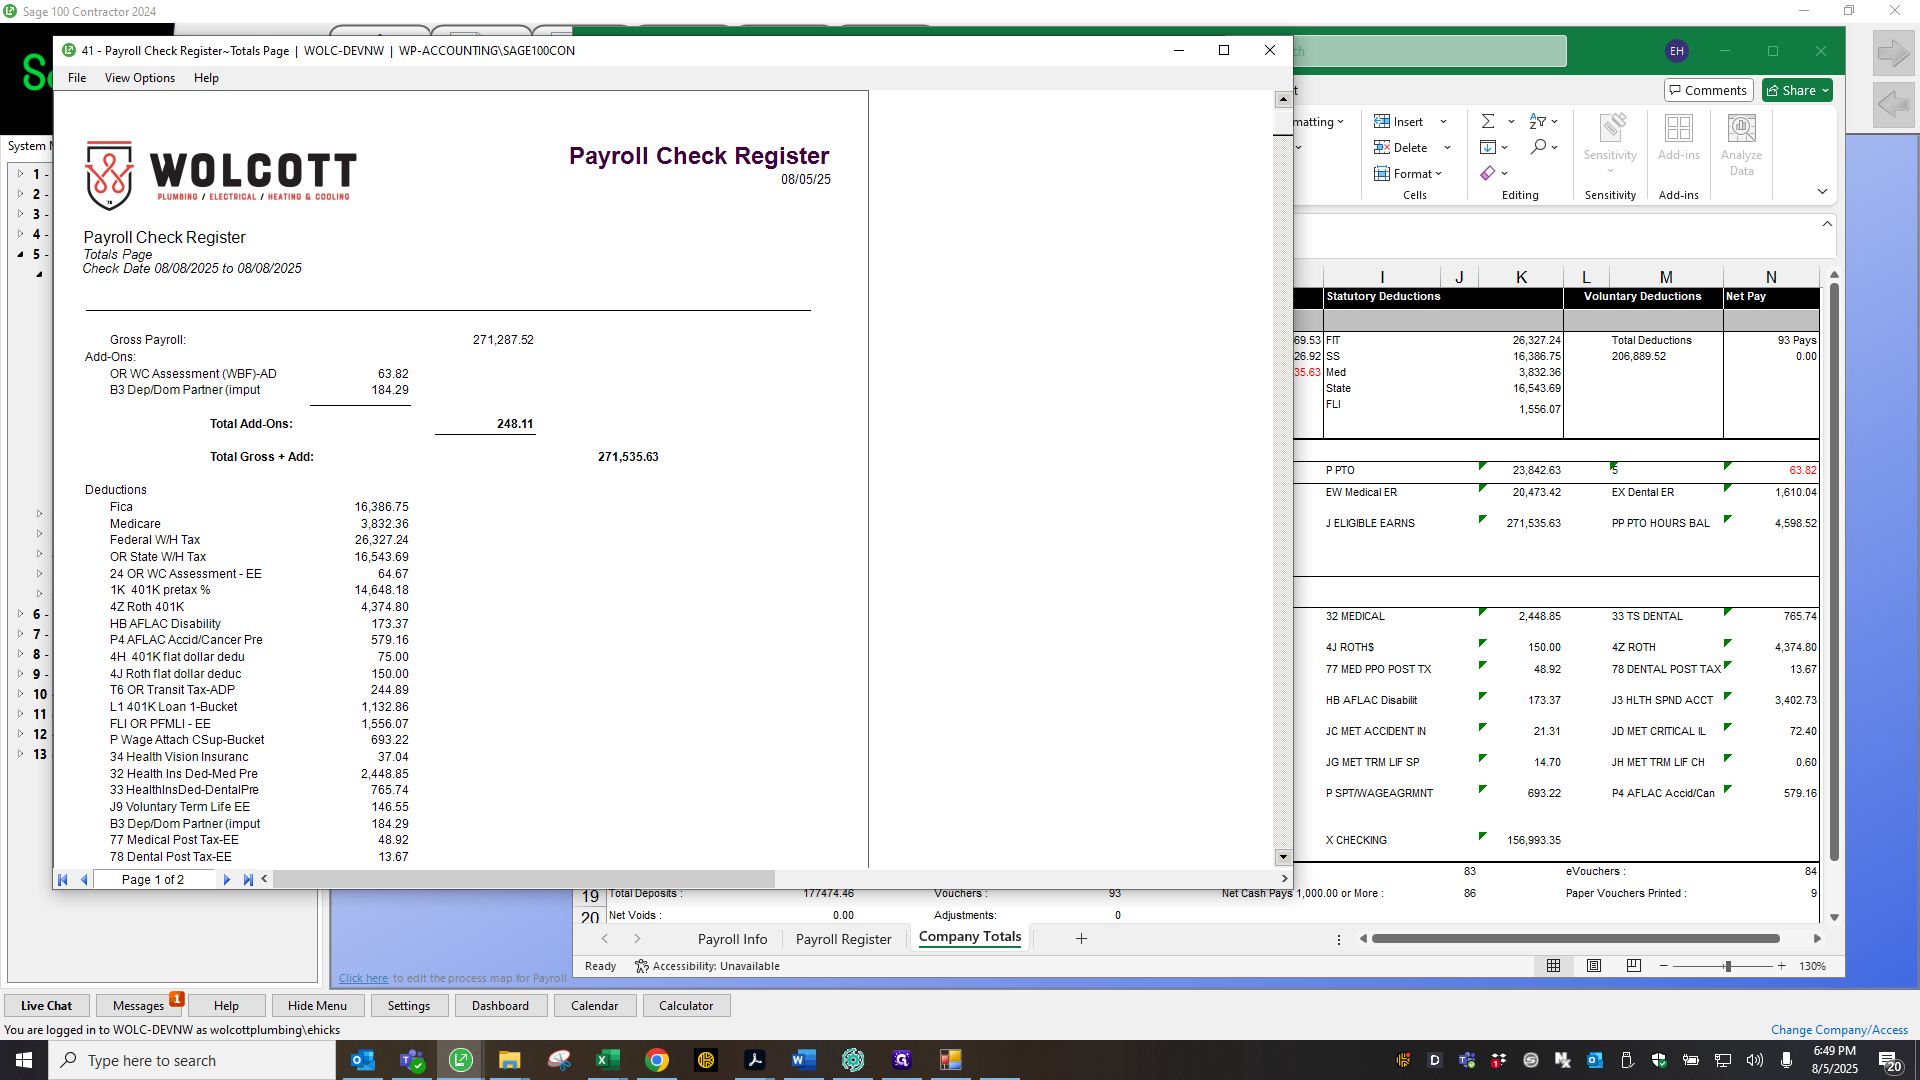
Task: Open Outlook from the taskbar
Action: 363,1060
